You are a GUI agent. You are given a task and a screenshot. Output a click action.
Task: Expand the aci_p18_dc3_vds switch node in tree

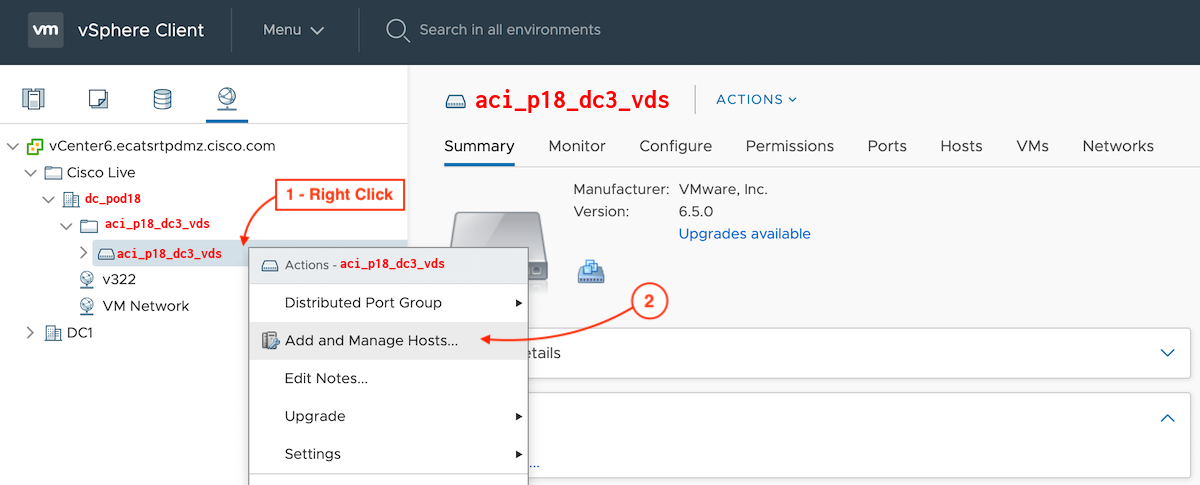(x=84, y=253)
